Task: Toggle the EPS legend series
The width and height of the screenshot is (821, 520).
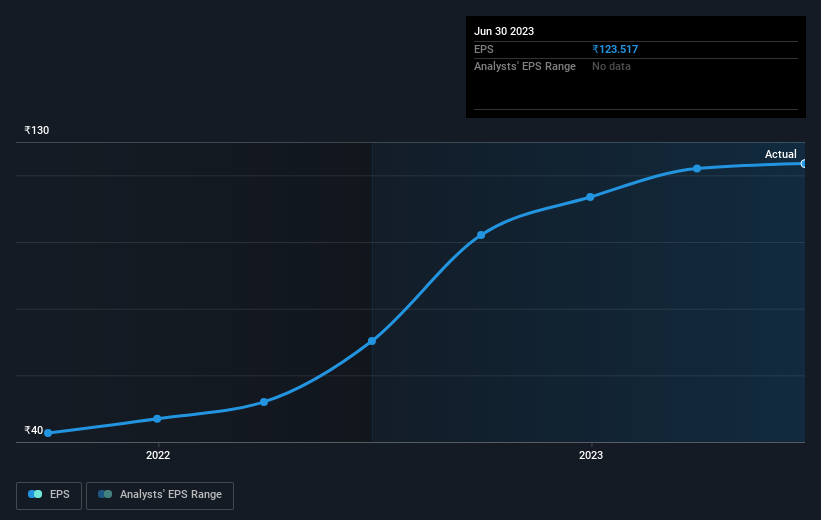Action: [x=49, y=495]
